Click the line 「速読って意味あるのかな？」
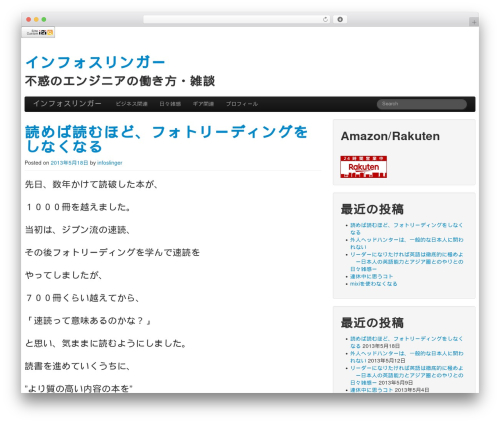Screen dimensions: 500x423 click(88, 320)
